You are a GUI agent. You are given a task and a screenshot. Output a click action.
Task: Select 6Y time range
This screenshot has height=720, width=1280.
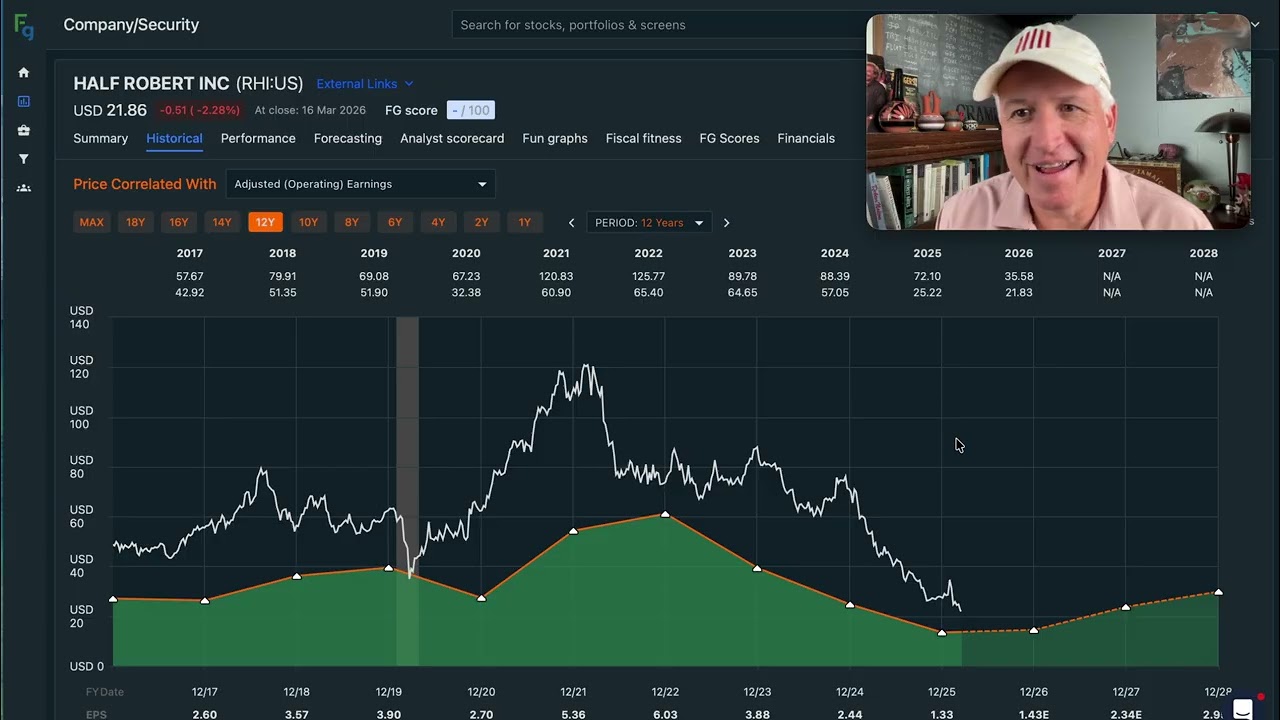point(395,222)
